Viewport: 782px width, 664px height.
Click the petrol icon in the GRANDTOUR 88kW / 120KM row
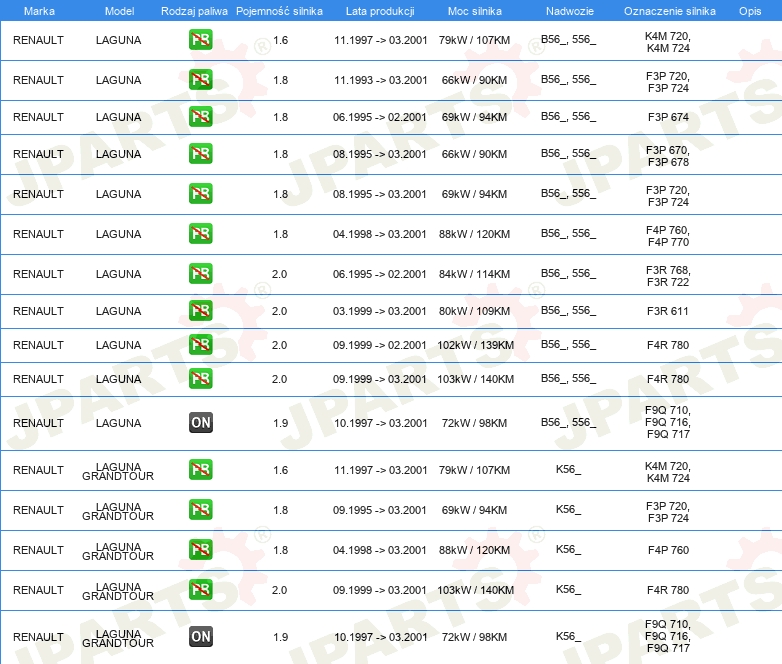(x=200, y=549)
